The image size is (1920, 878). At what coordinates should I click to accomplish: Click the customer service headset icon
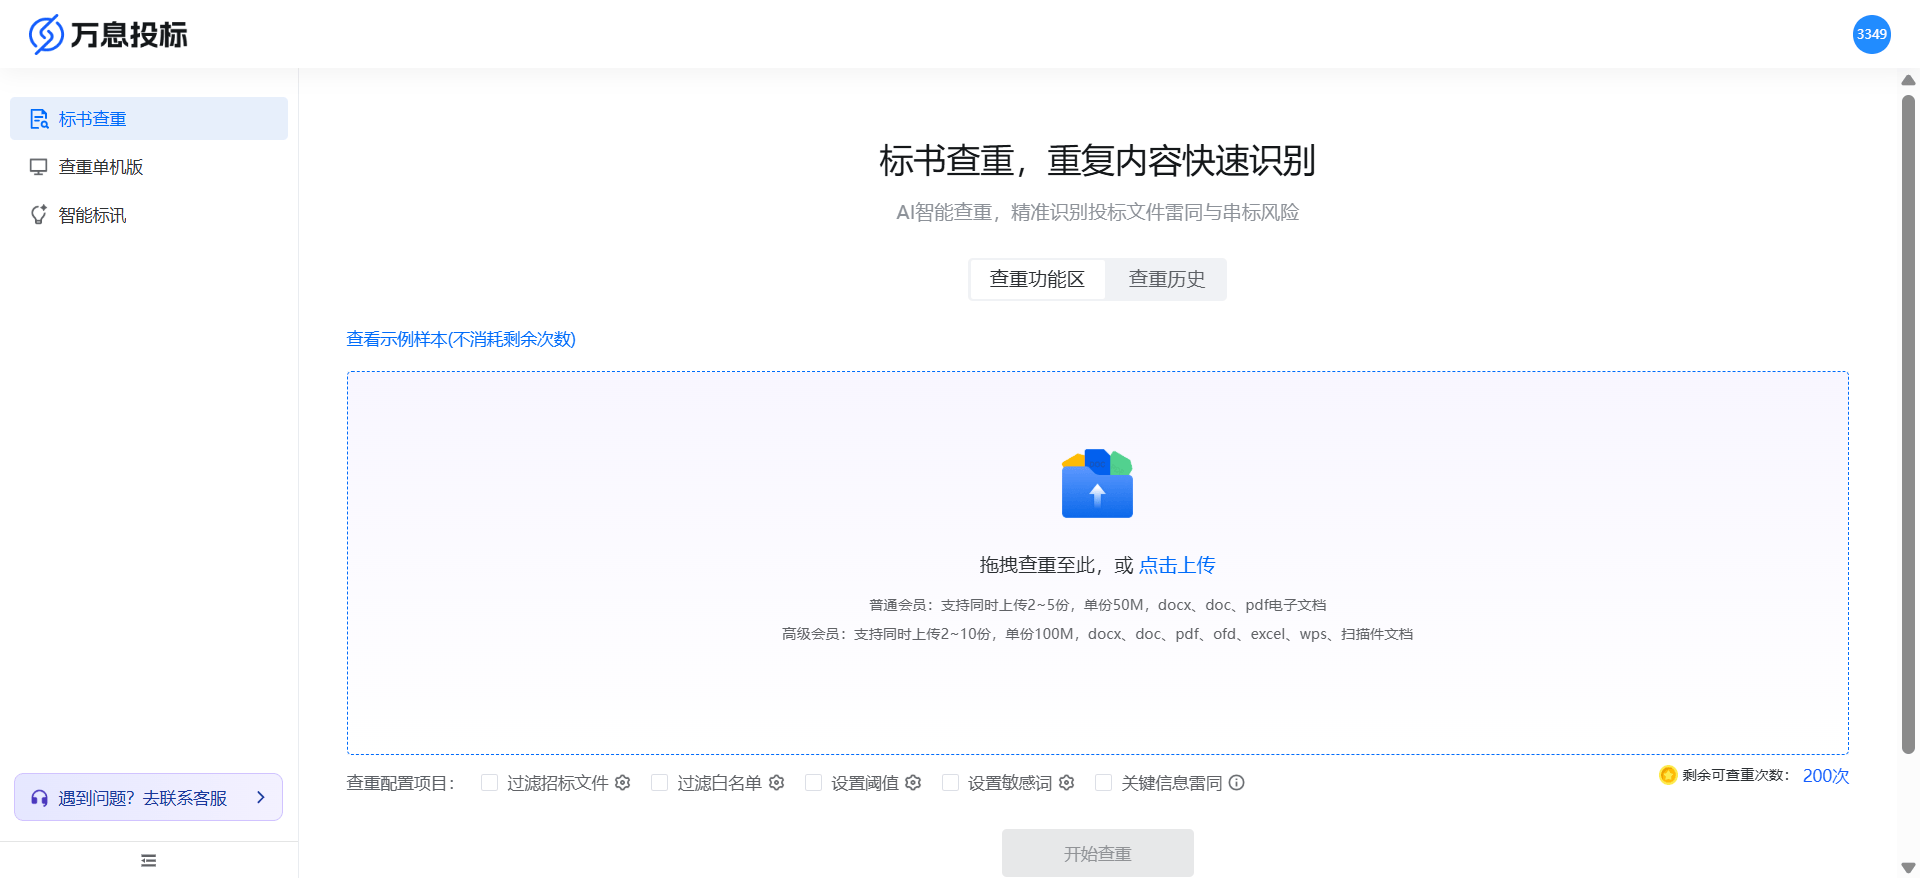(40, 798)
